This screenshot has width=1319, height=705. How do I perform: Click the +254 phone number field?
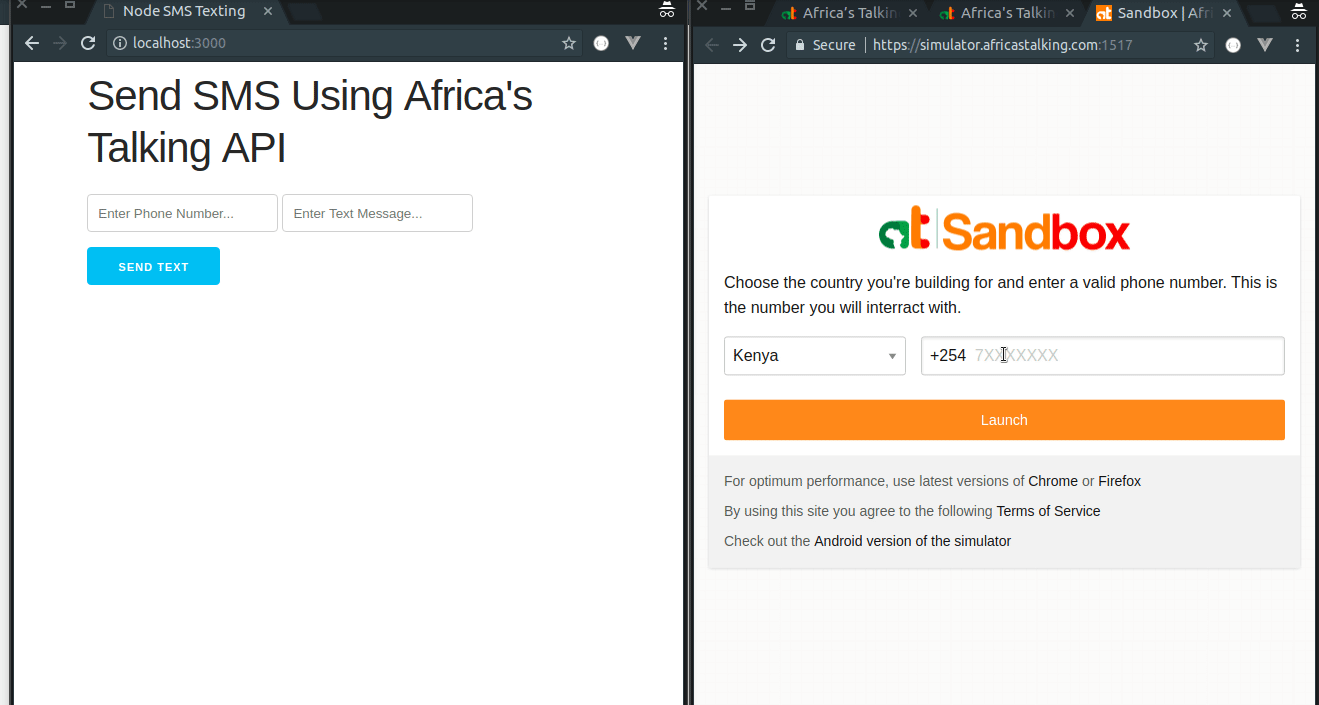point(1103,356)
